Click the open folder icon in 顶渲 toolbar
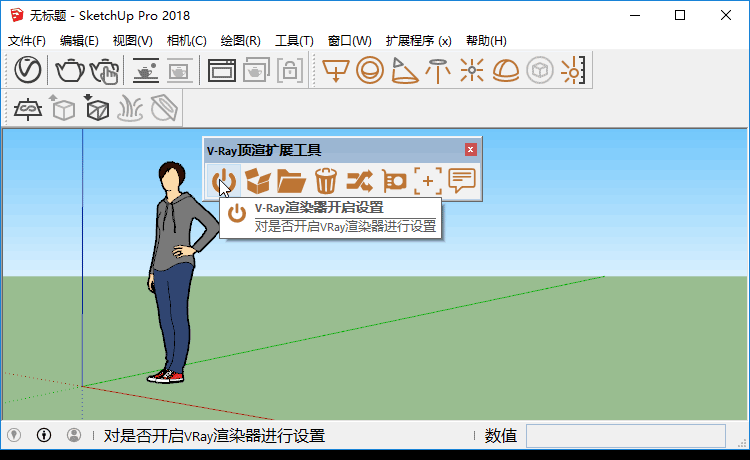 point(291,181)
